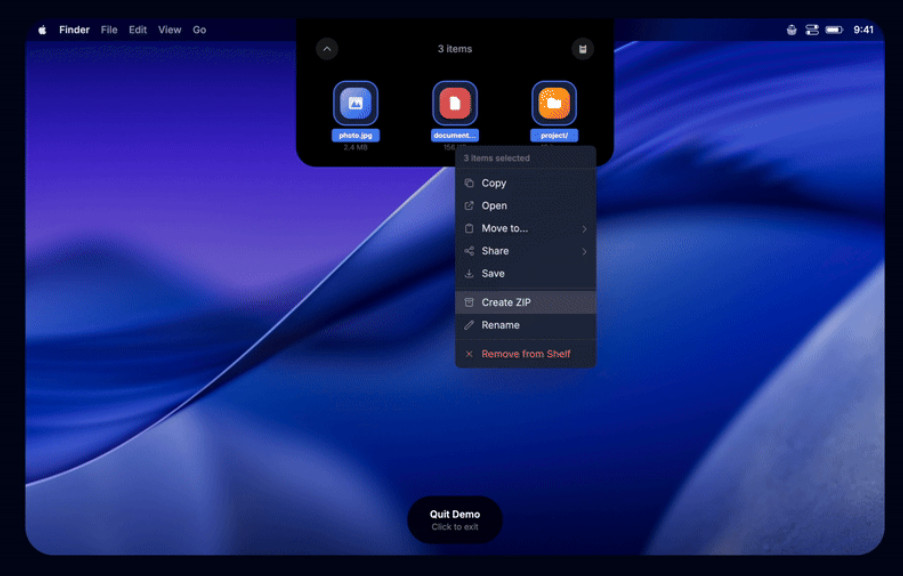Open the Go menu
903x576 pixels.
[x=199, y=30]
